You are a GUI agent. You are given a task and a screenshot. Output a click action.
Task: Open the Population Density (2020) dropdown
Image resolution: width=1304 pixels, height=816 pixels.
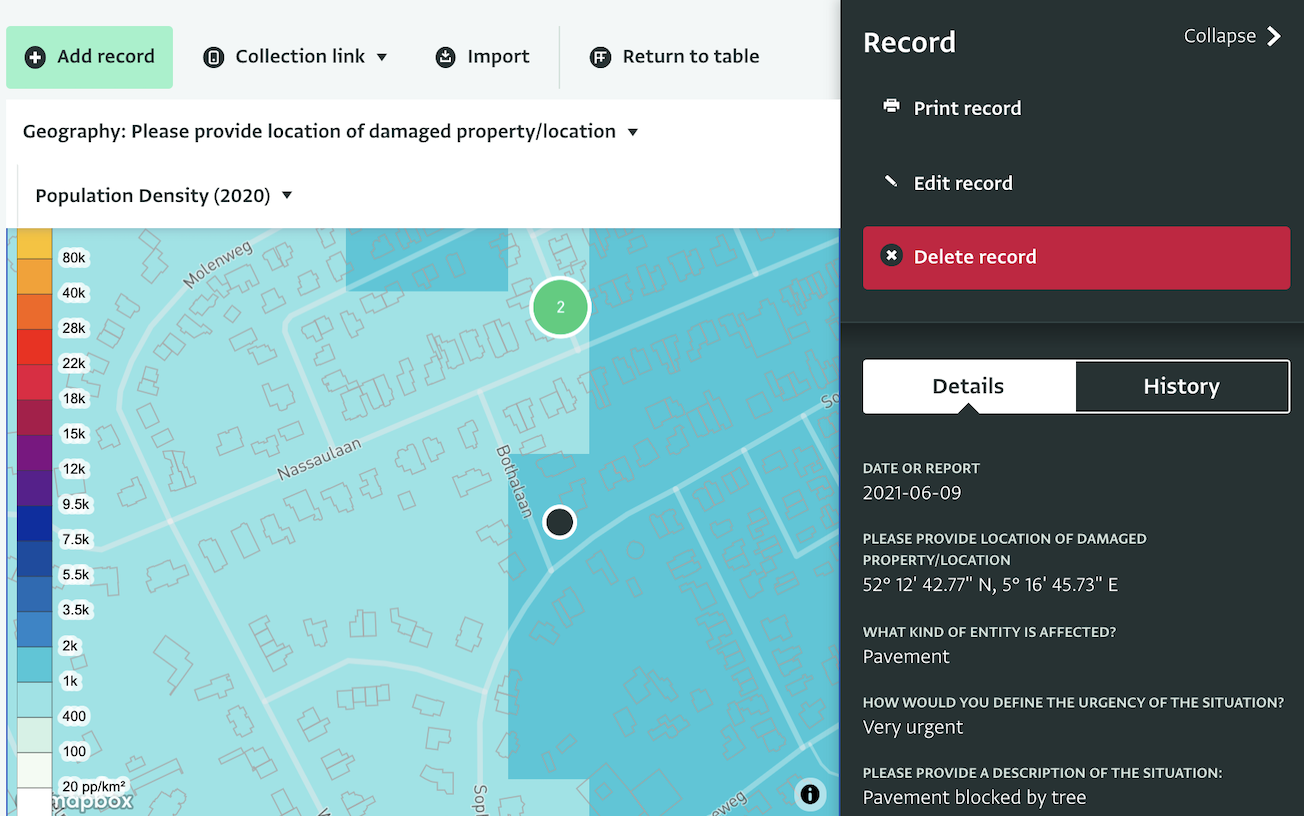click(164, 195)
